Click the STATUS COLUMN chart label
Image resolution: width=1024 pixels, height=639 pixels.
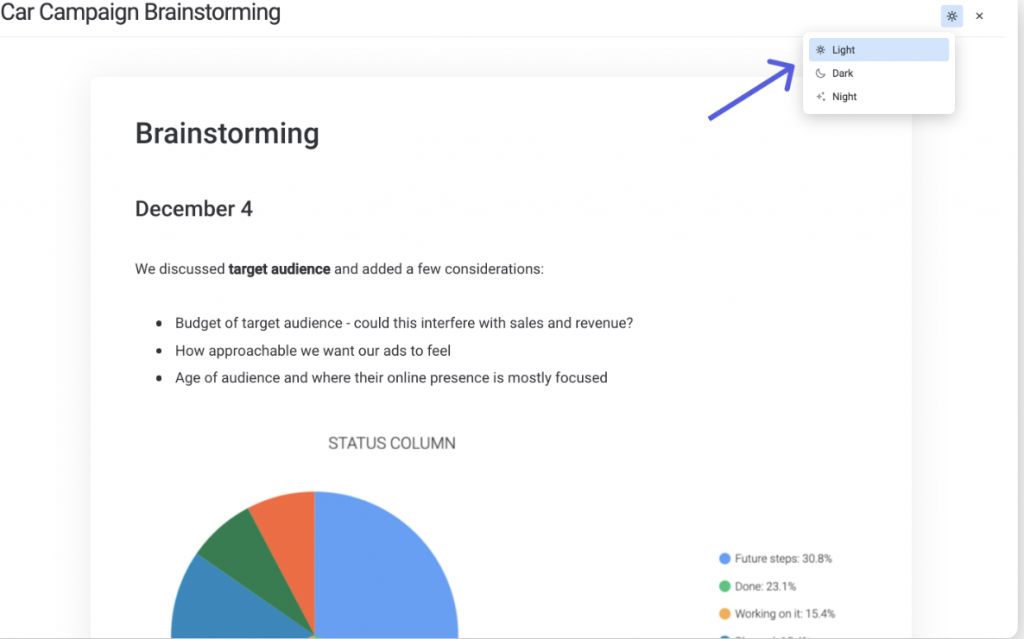point(391,443)
